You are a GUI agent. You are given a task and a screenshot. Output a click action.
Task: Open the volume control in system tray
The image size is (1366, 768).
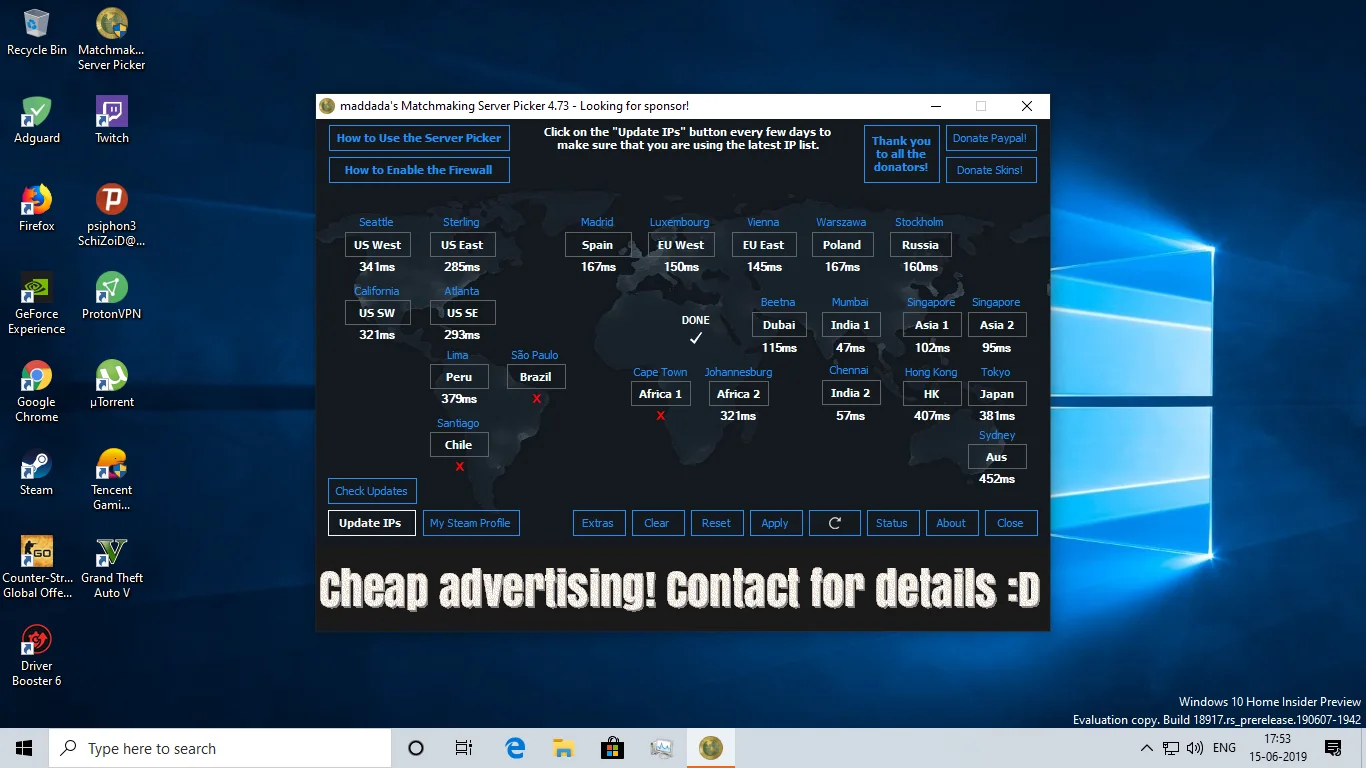coord(1195,747)
